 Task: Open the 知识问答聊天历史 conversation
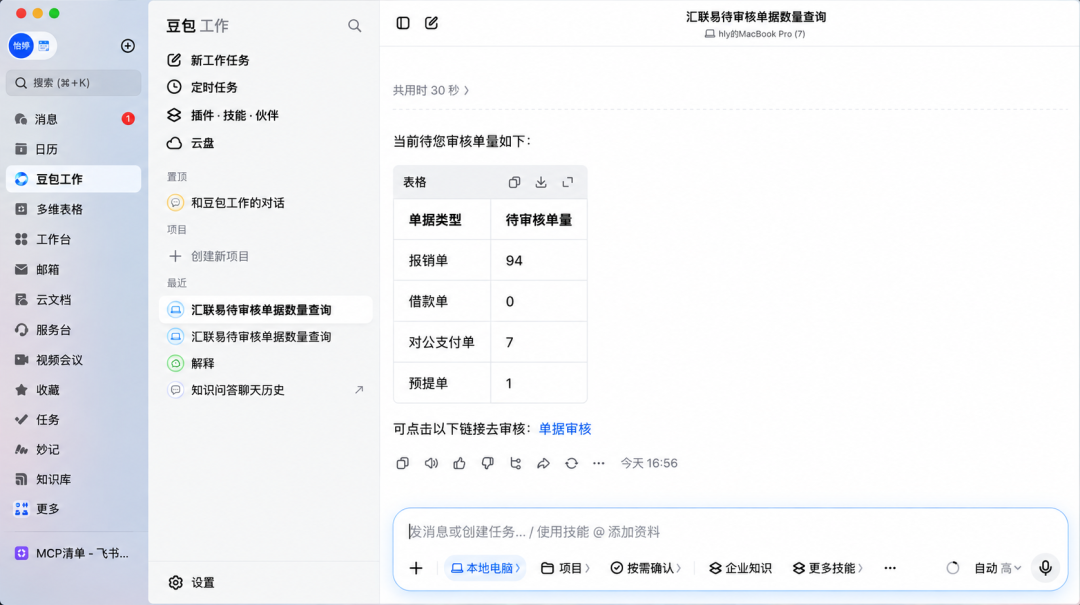click(x=266, y=390)
